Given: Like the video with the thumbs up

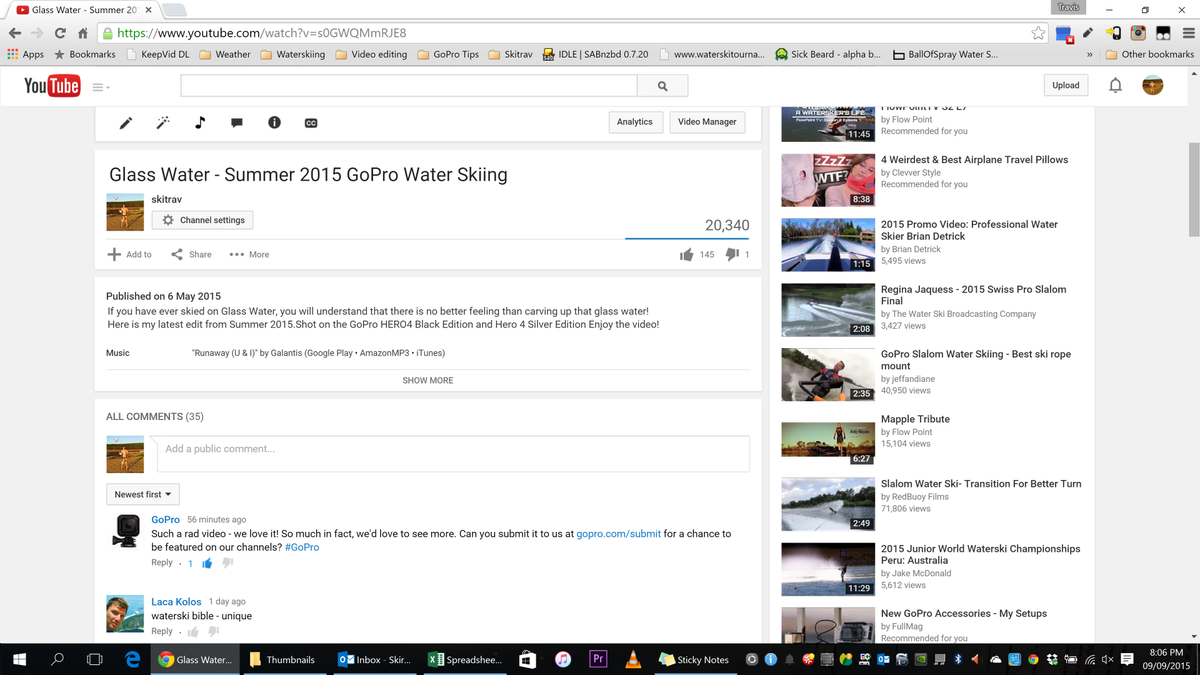Looking at the screenshot, I should [688, 254].
